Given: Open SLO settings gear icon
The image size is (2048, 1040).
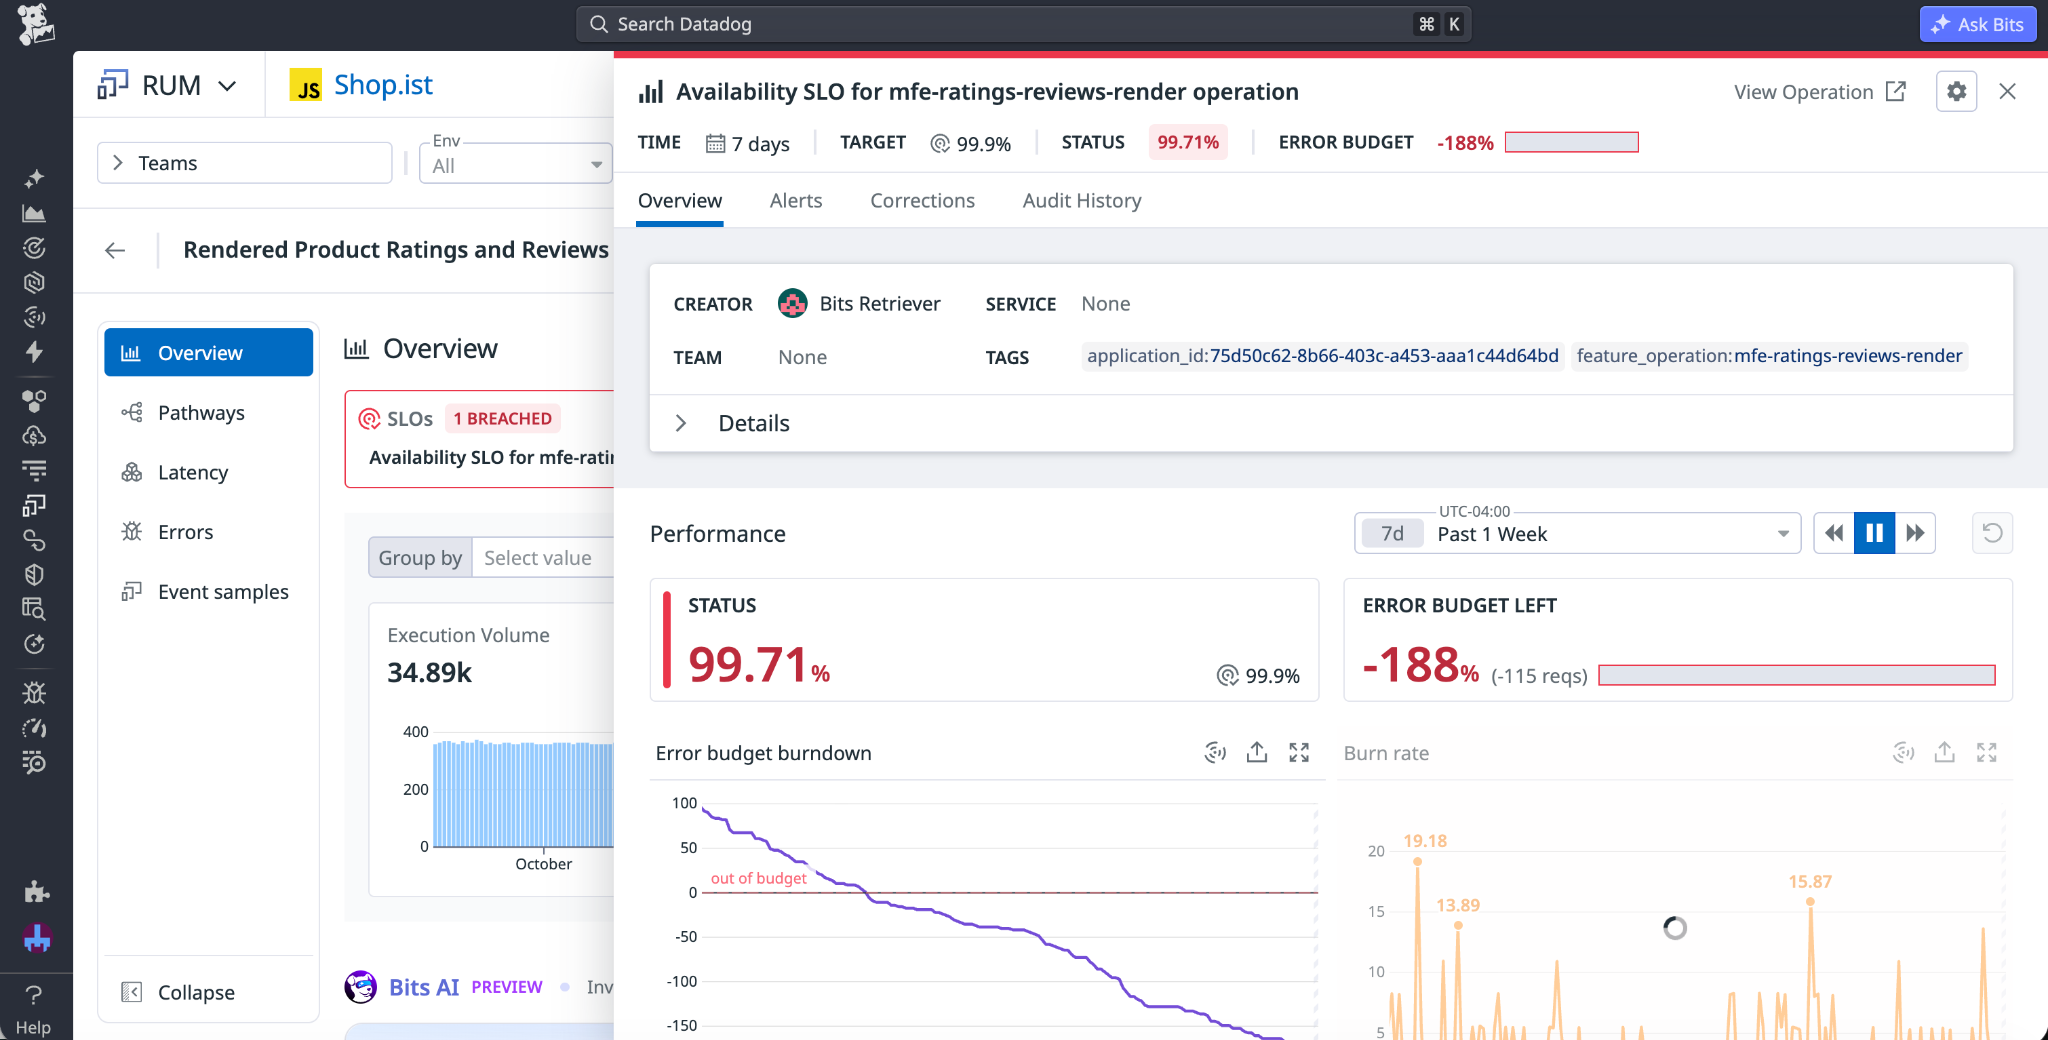Looking at the screenshot, I should (x=1956, y=92).
